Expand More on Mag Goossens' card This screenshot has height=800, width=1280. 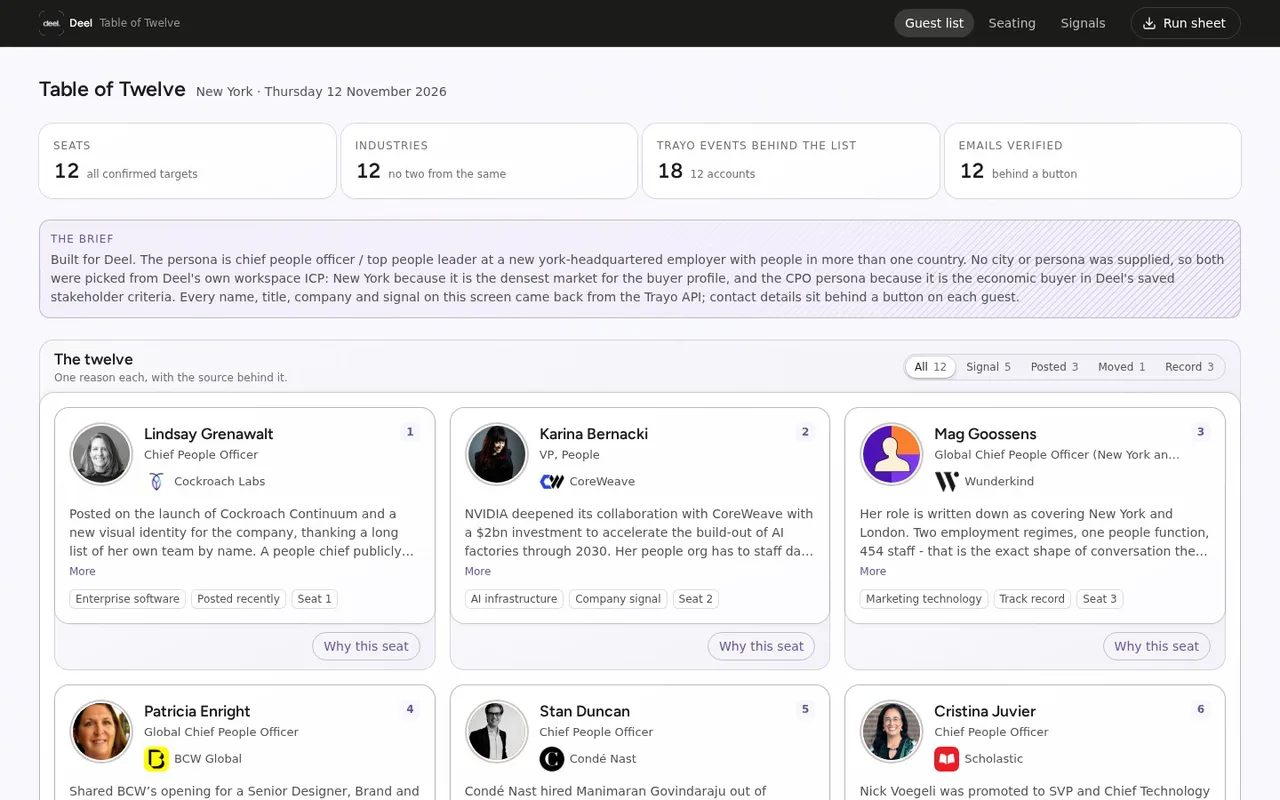[872, 571]
